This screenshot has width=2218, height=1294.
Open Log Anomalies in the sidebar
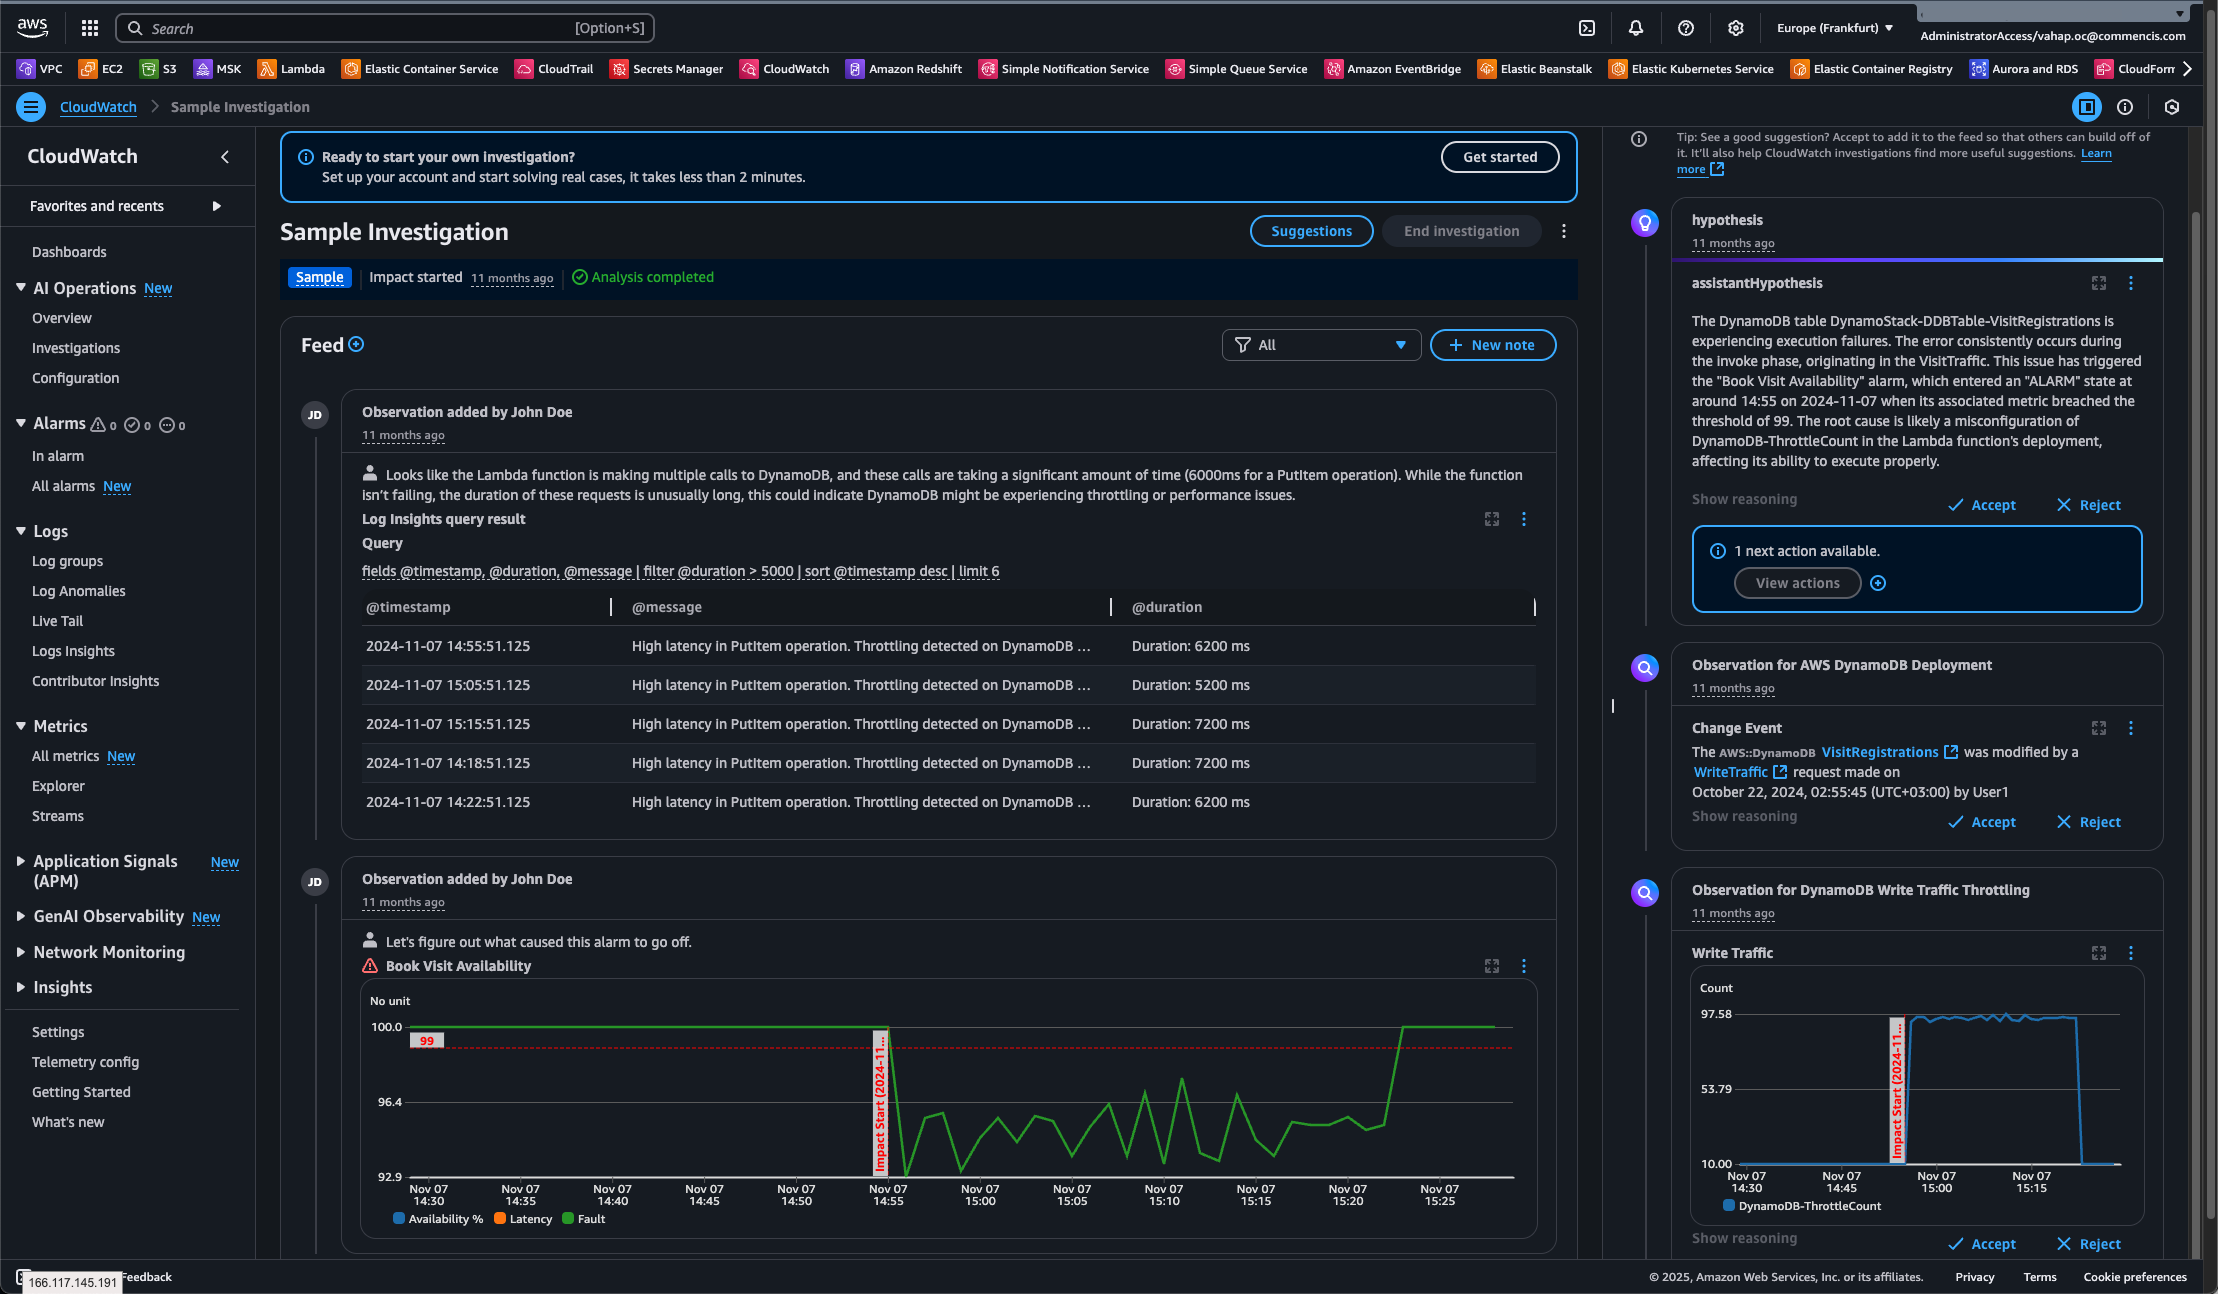click(79, 591)
